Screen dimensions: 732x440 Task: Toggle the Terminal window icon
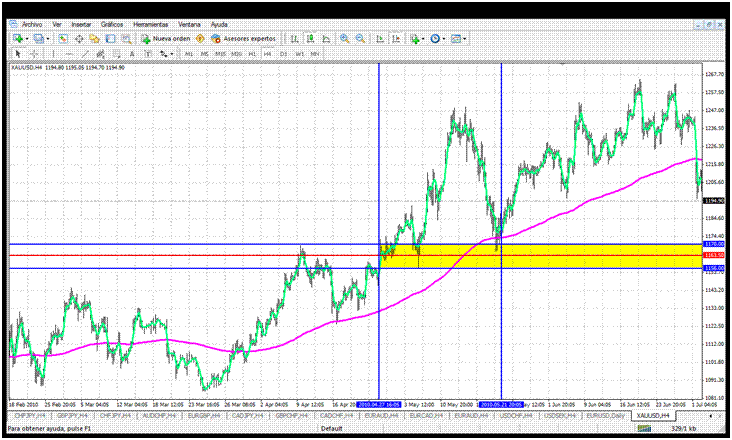[x=110, y=39]
